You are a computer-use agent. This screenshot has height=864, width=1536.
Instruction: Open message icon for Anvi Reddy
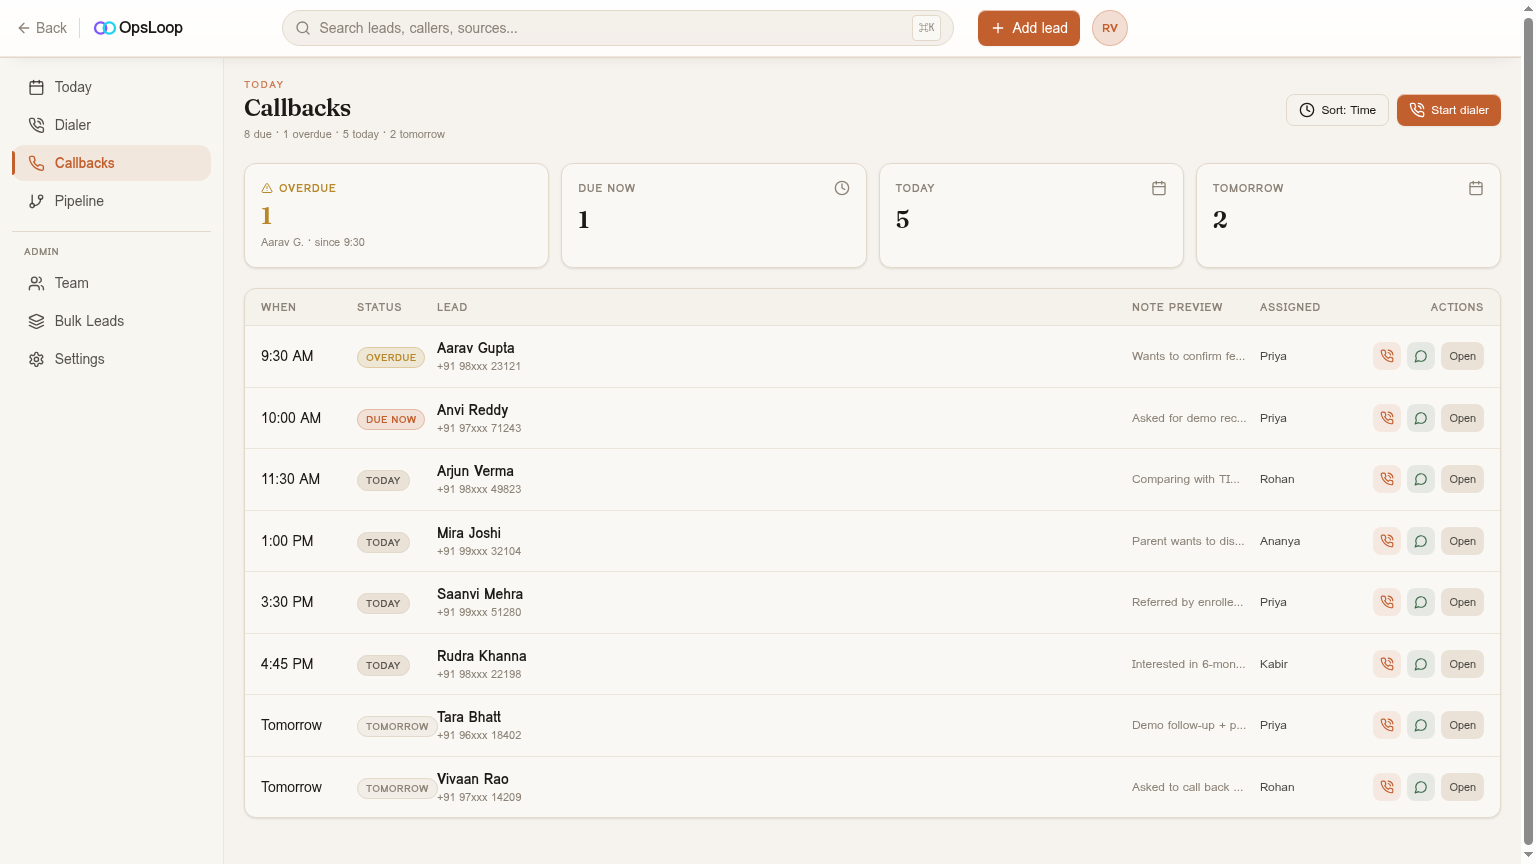pyautogui.click(x=1420, y=418)
